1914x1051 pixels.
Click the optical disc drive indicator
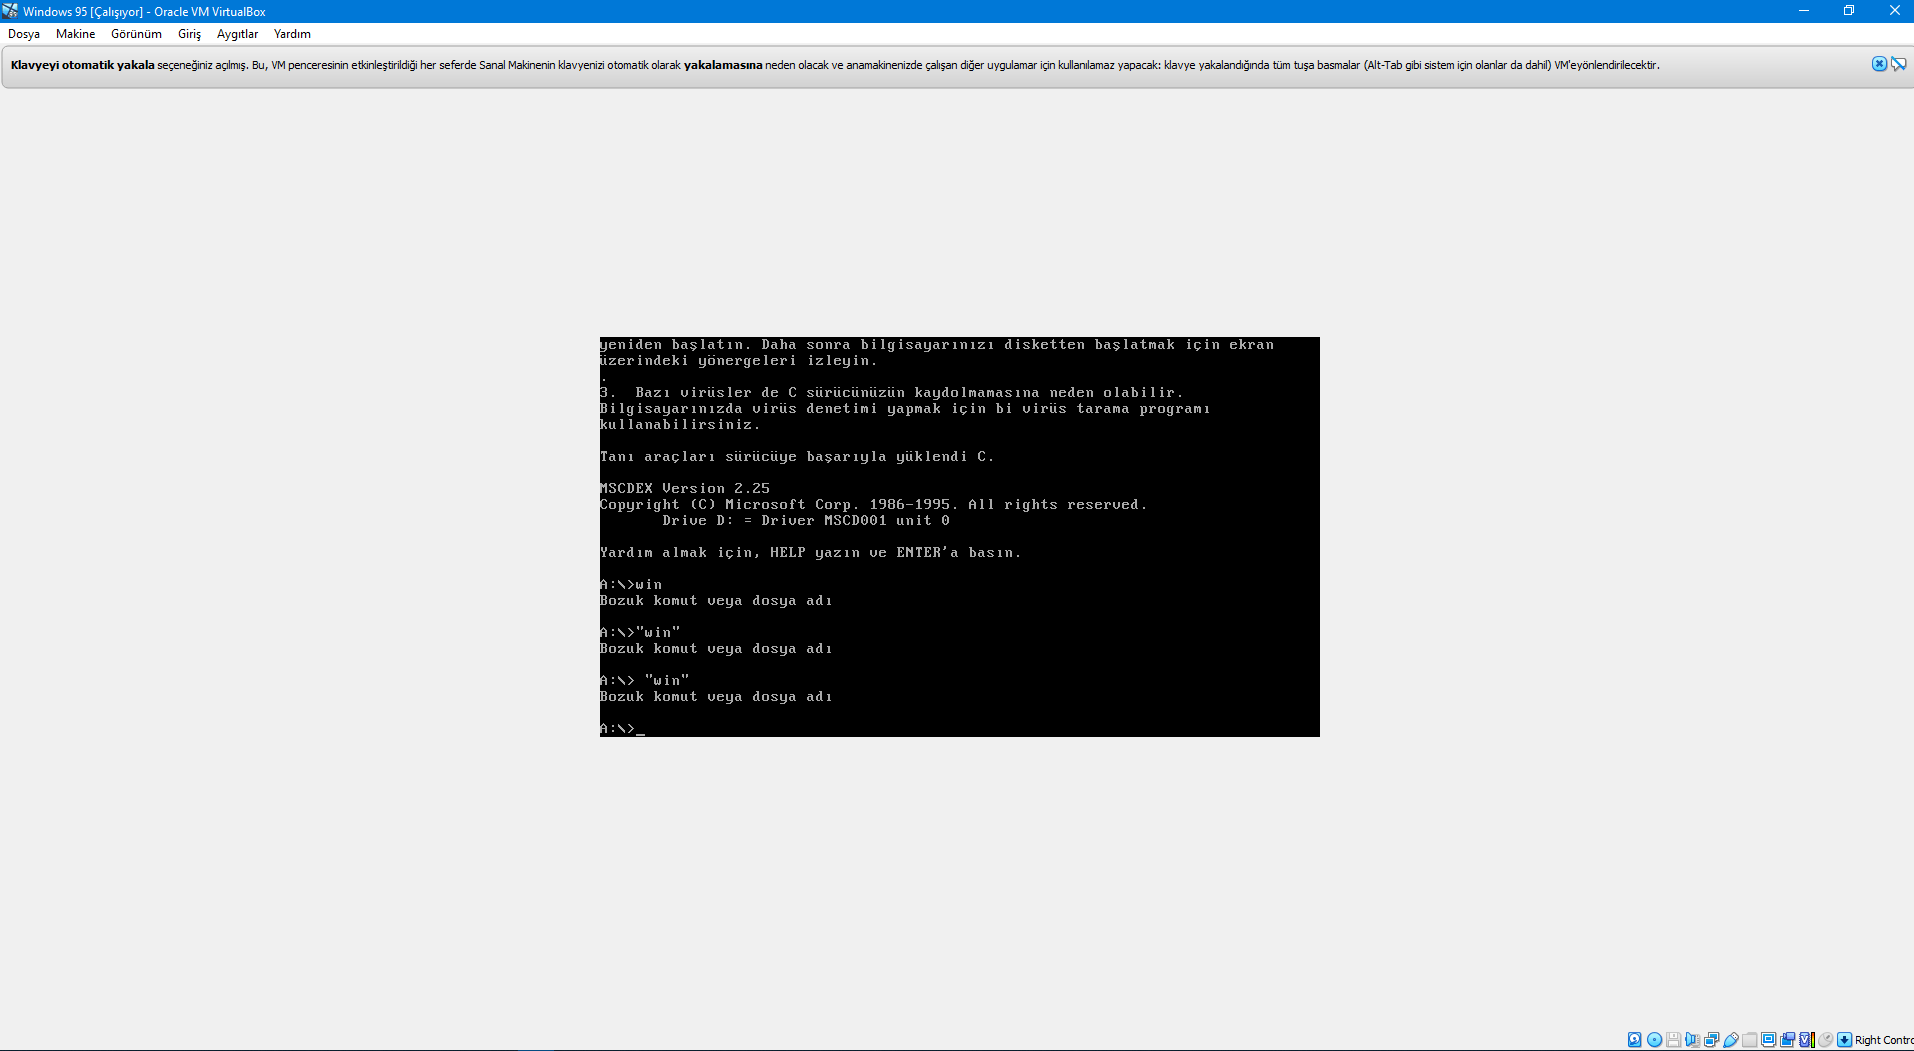1654,1040
